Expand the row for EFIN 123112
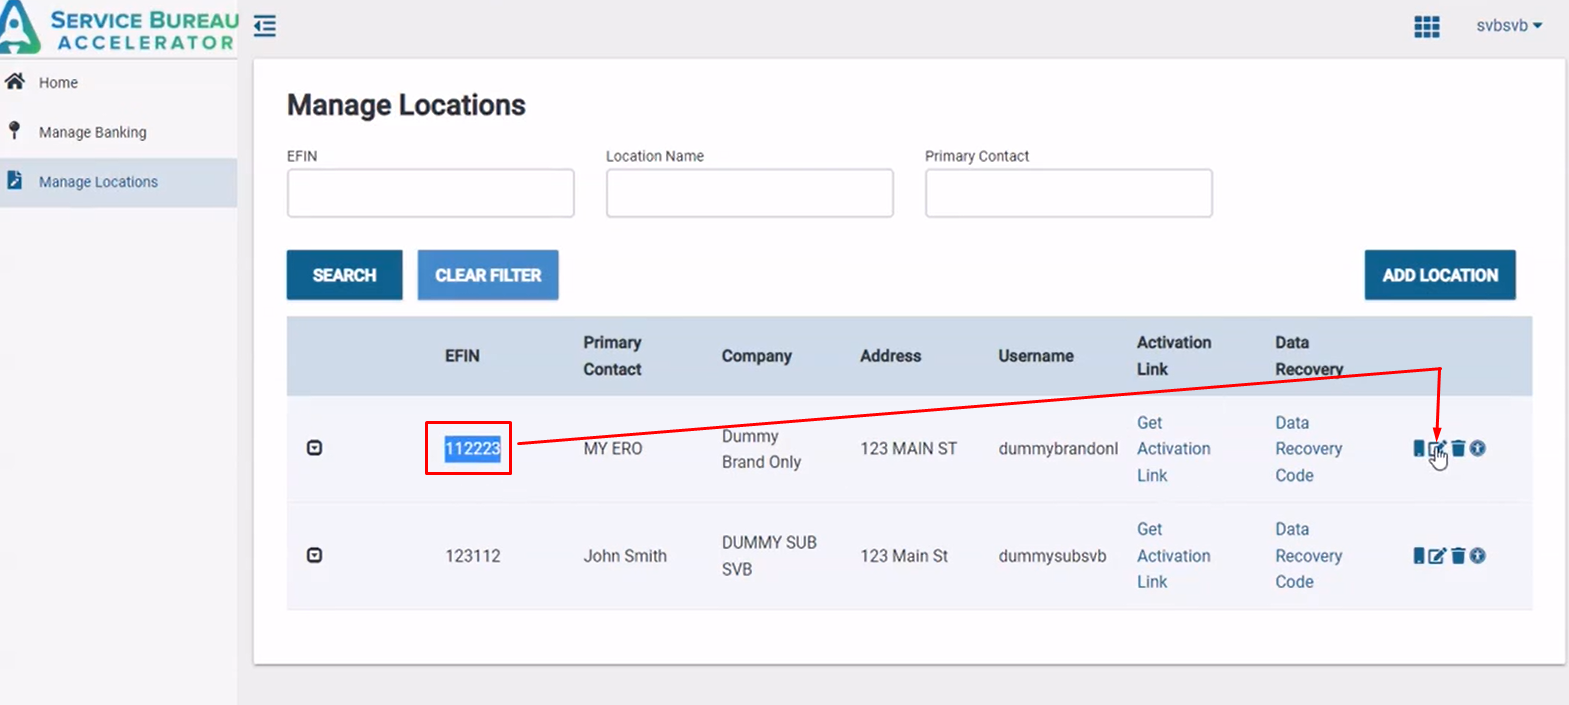 (314, 555)
